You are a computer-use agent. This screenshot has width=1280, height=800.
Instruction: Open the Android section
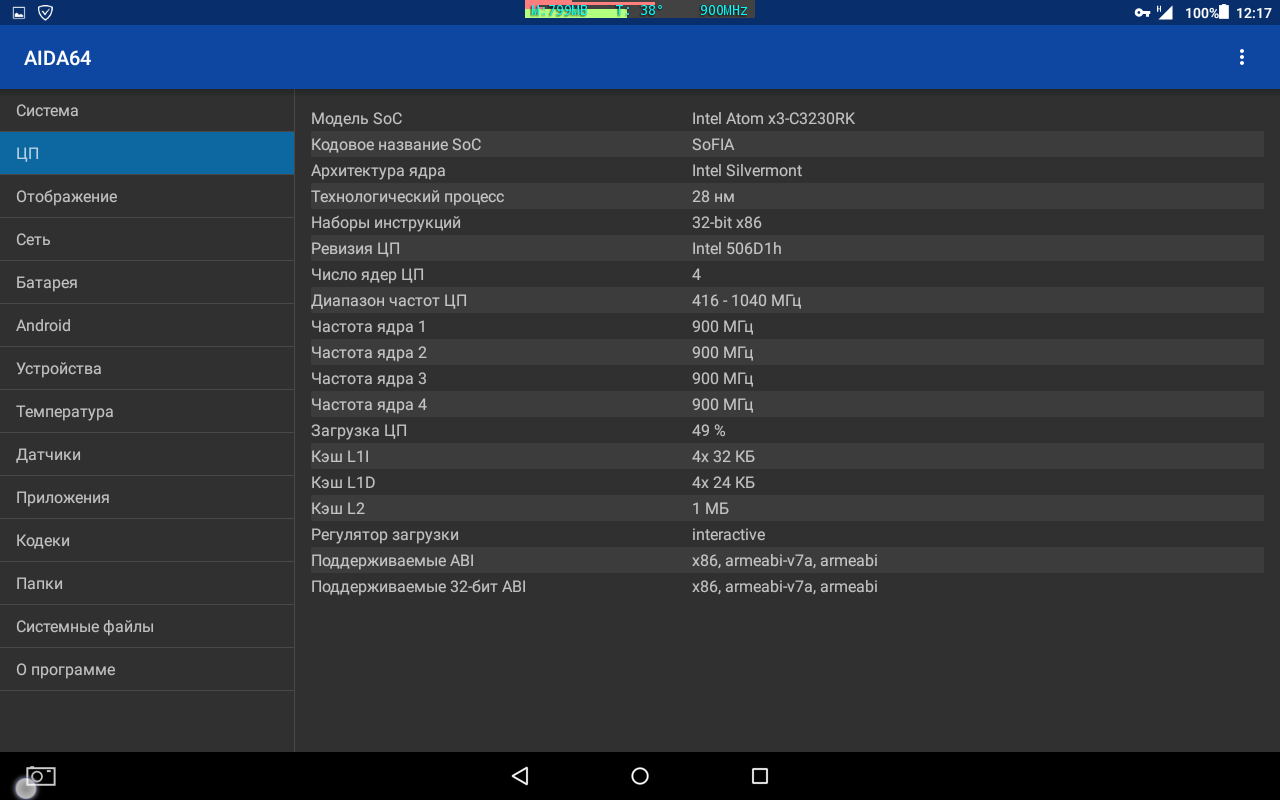[147, 326]
